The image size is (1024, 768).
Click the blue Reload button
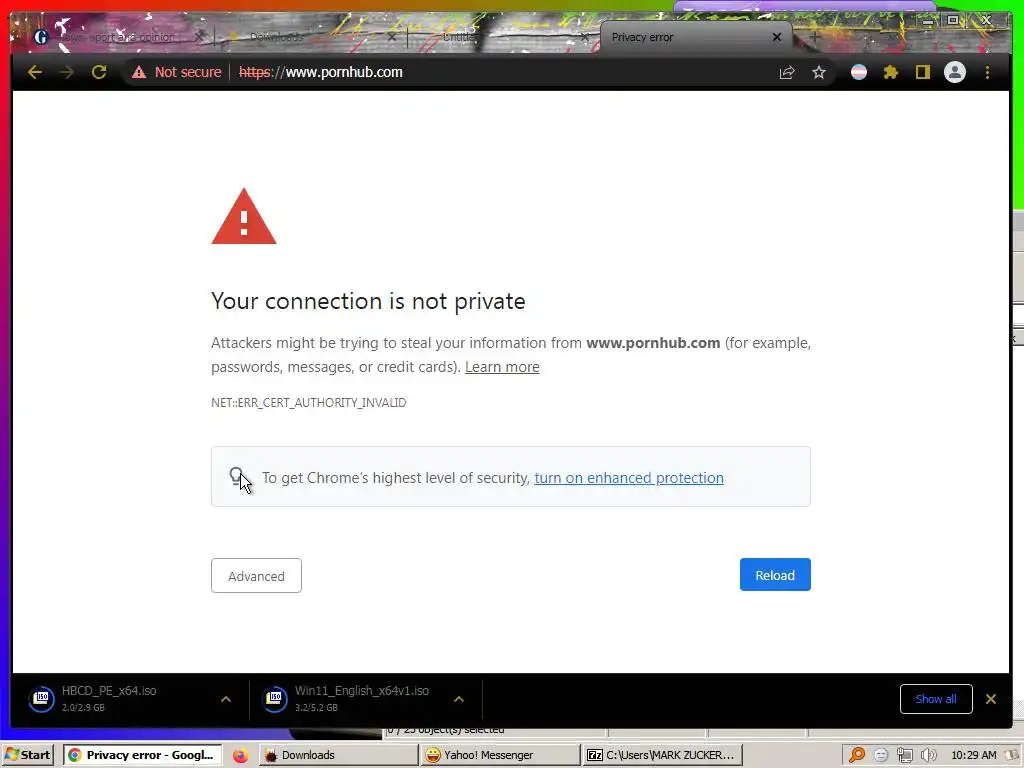pos(775,575)
